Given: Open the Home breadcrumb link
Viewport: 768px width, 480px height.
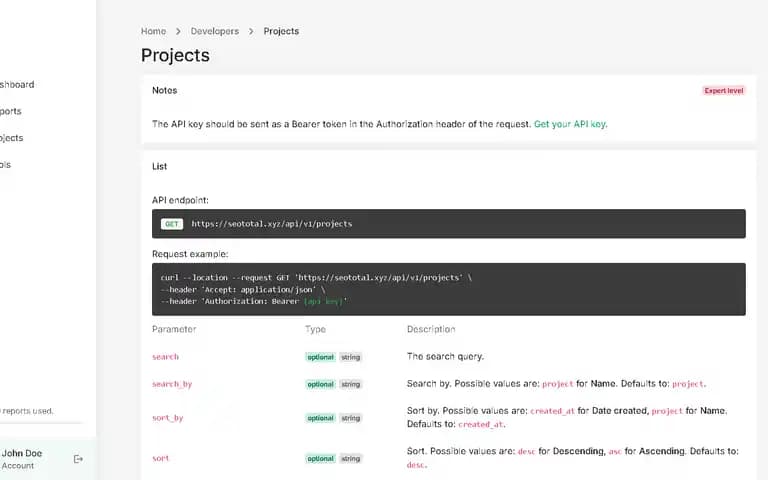Looking at the screenshot, I should coord(153,31).
